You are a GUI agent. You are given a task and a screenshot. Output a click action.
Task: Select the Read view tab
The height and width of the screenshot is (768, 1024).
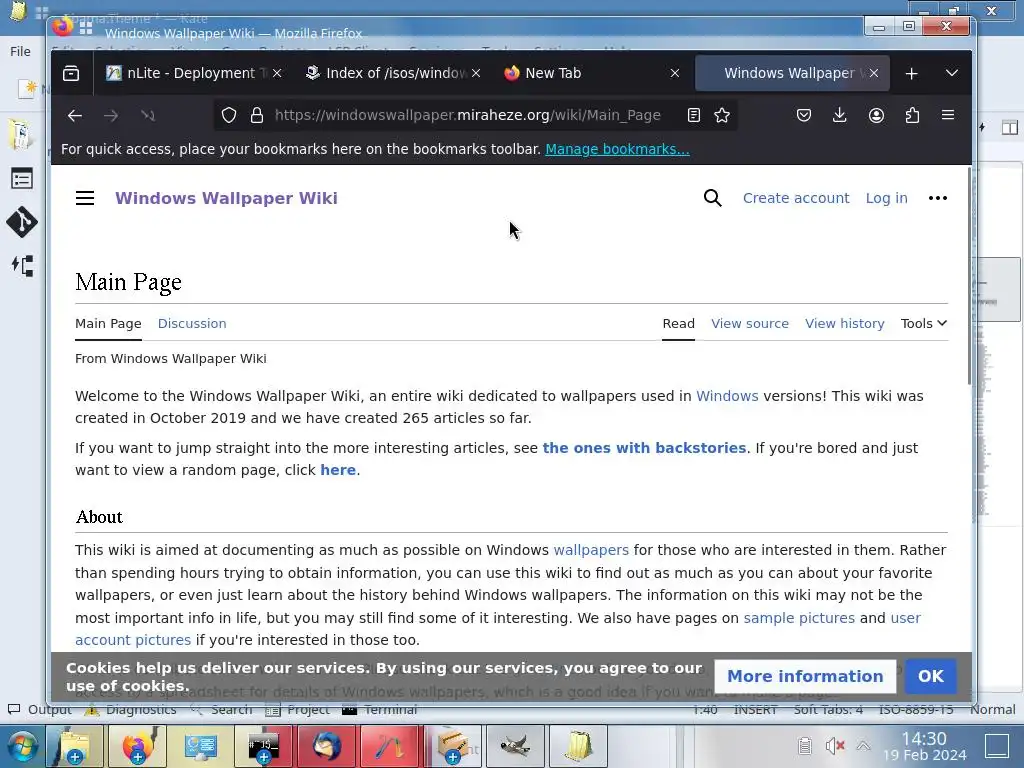(x=679, y=323)
